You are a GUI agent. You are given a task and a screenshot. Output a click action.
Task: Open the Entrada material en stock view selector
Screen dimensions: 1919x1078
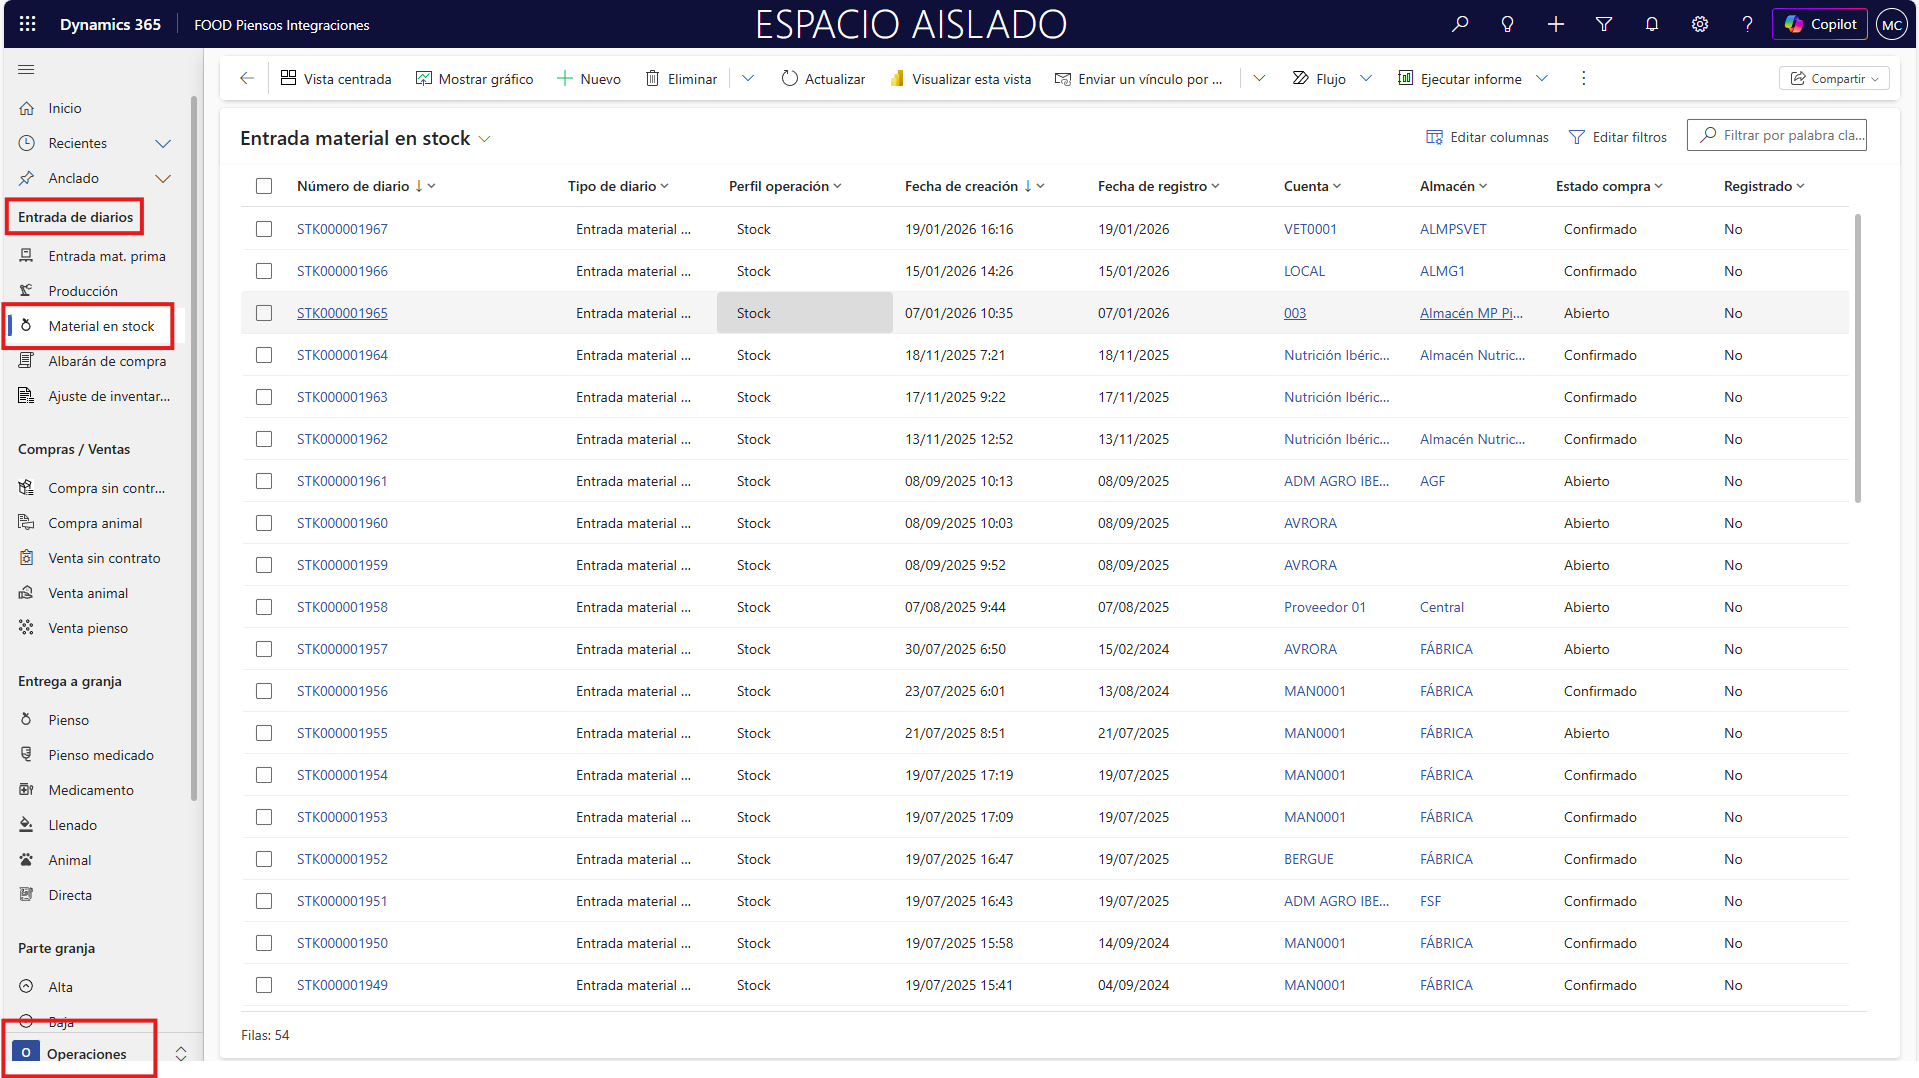(x=485, y=139)
